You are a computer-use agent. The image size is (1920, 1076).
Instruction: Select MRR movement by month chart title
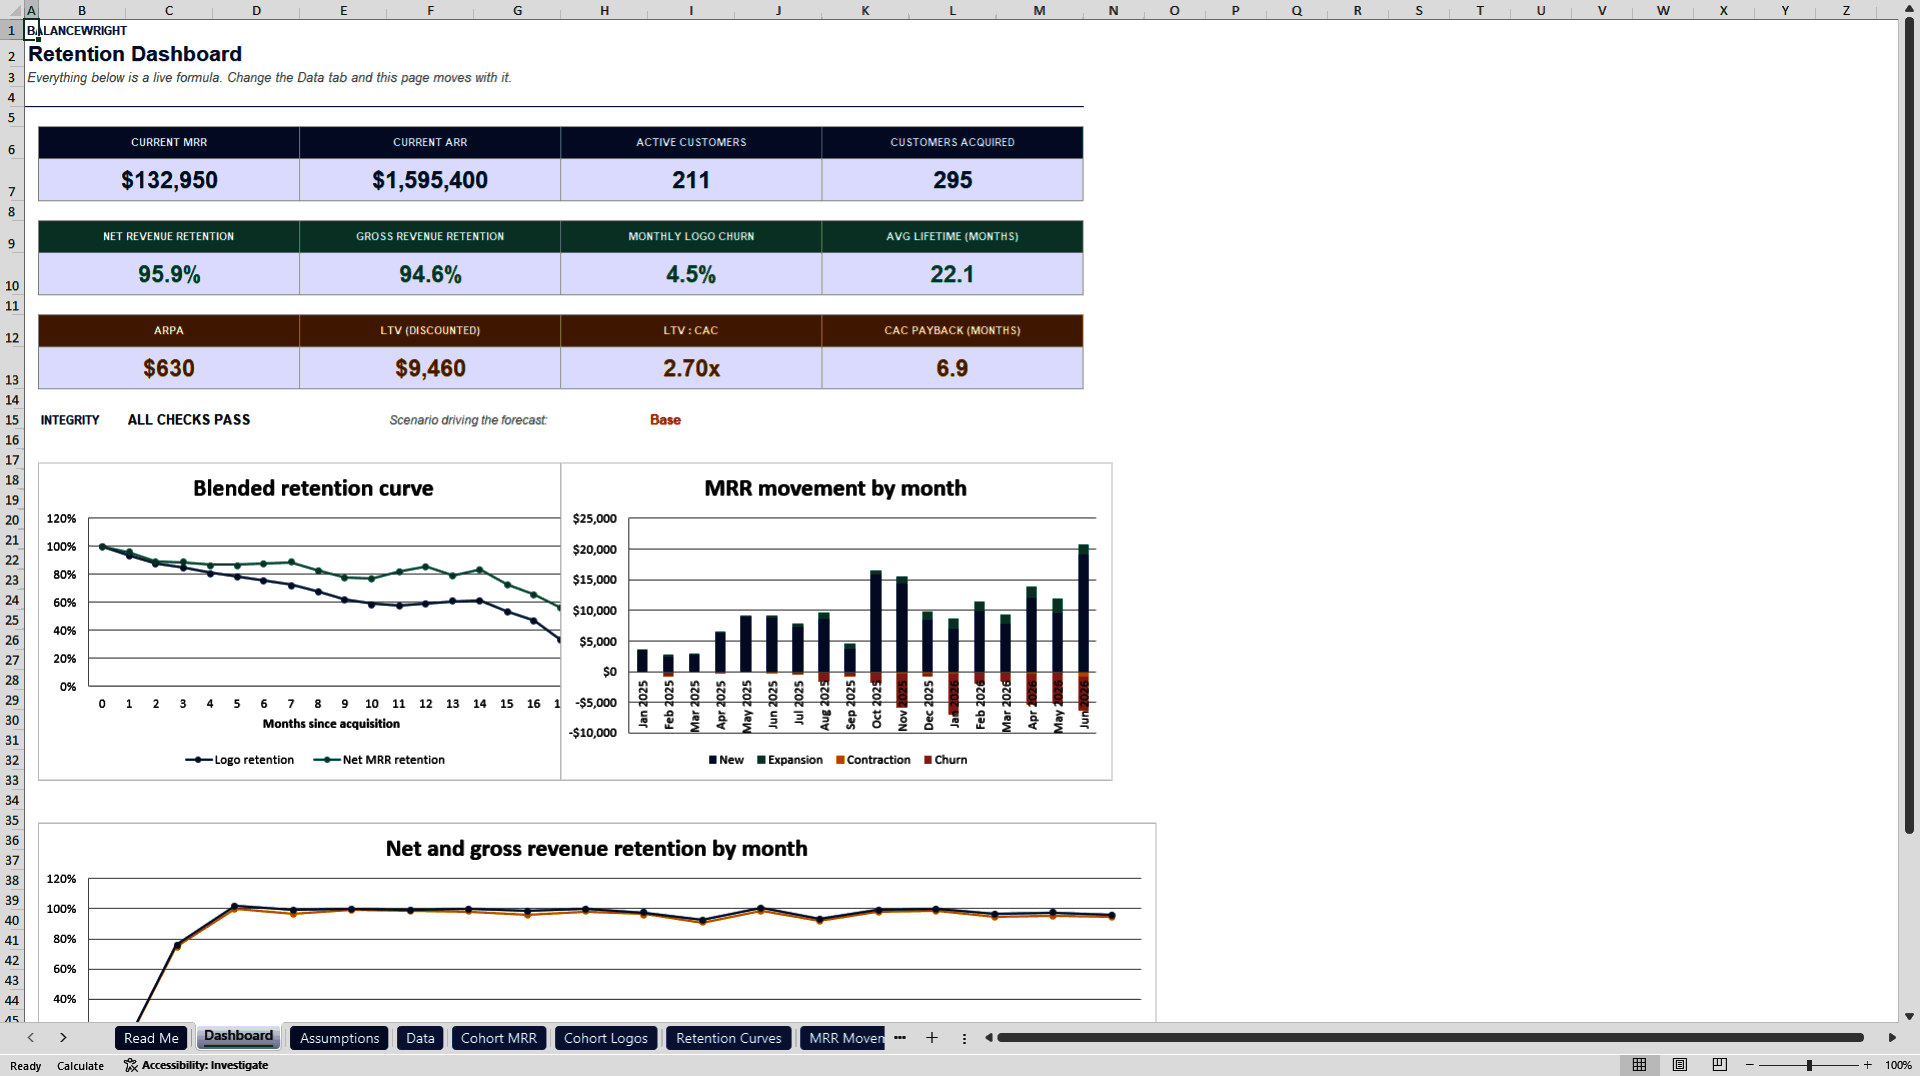click(835, 488)
